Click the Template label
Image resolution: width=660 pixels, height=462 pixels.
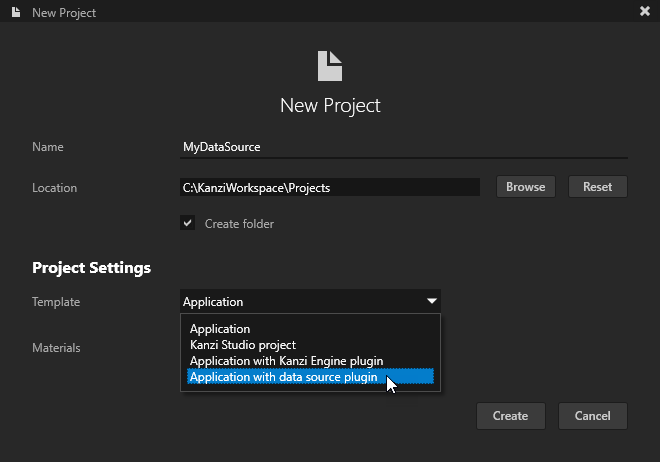click(x=56, y=302)
